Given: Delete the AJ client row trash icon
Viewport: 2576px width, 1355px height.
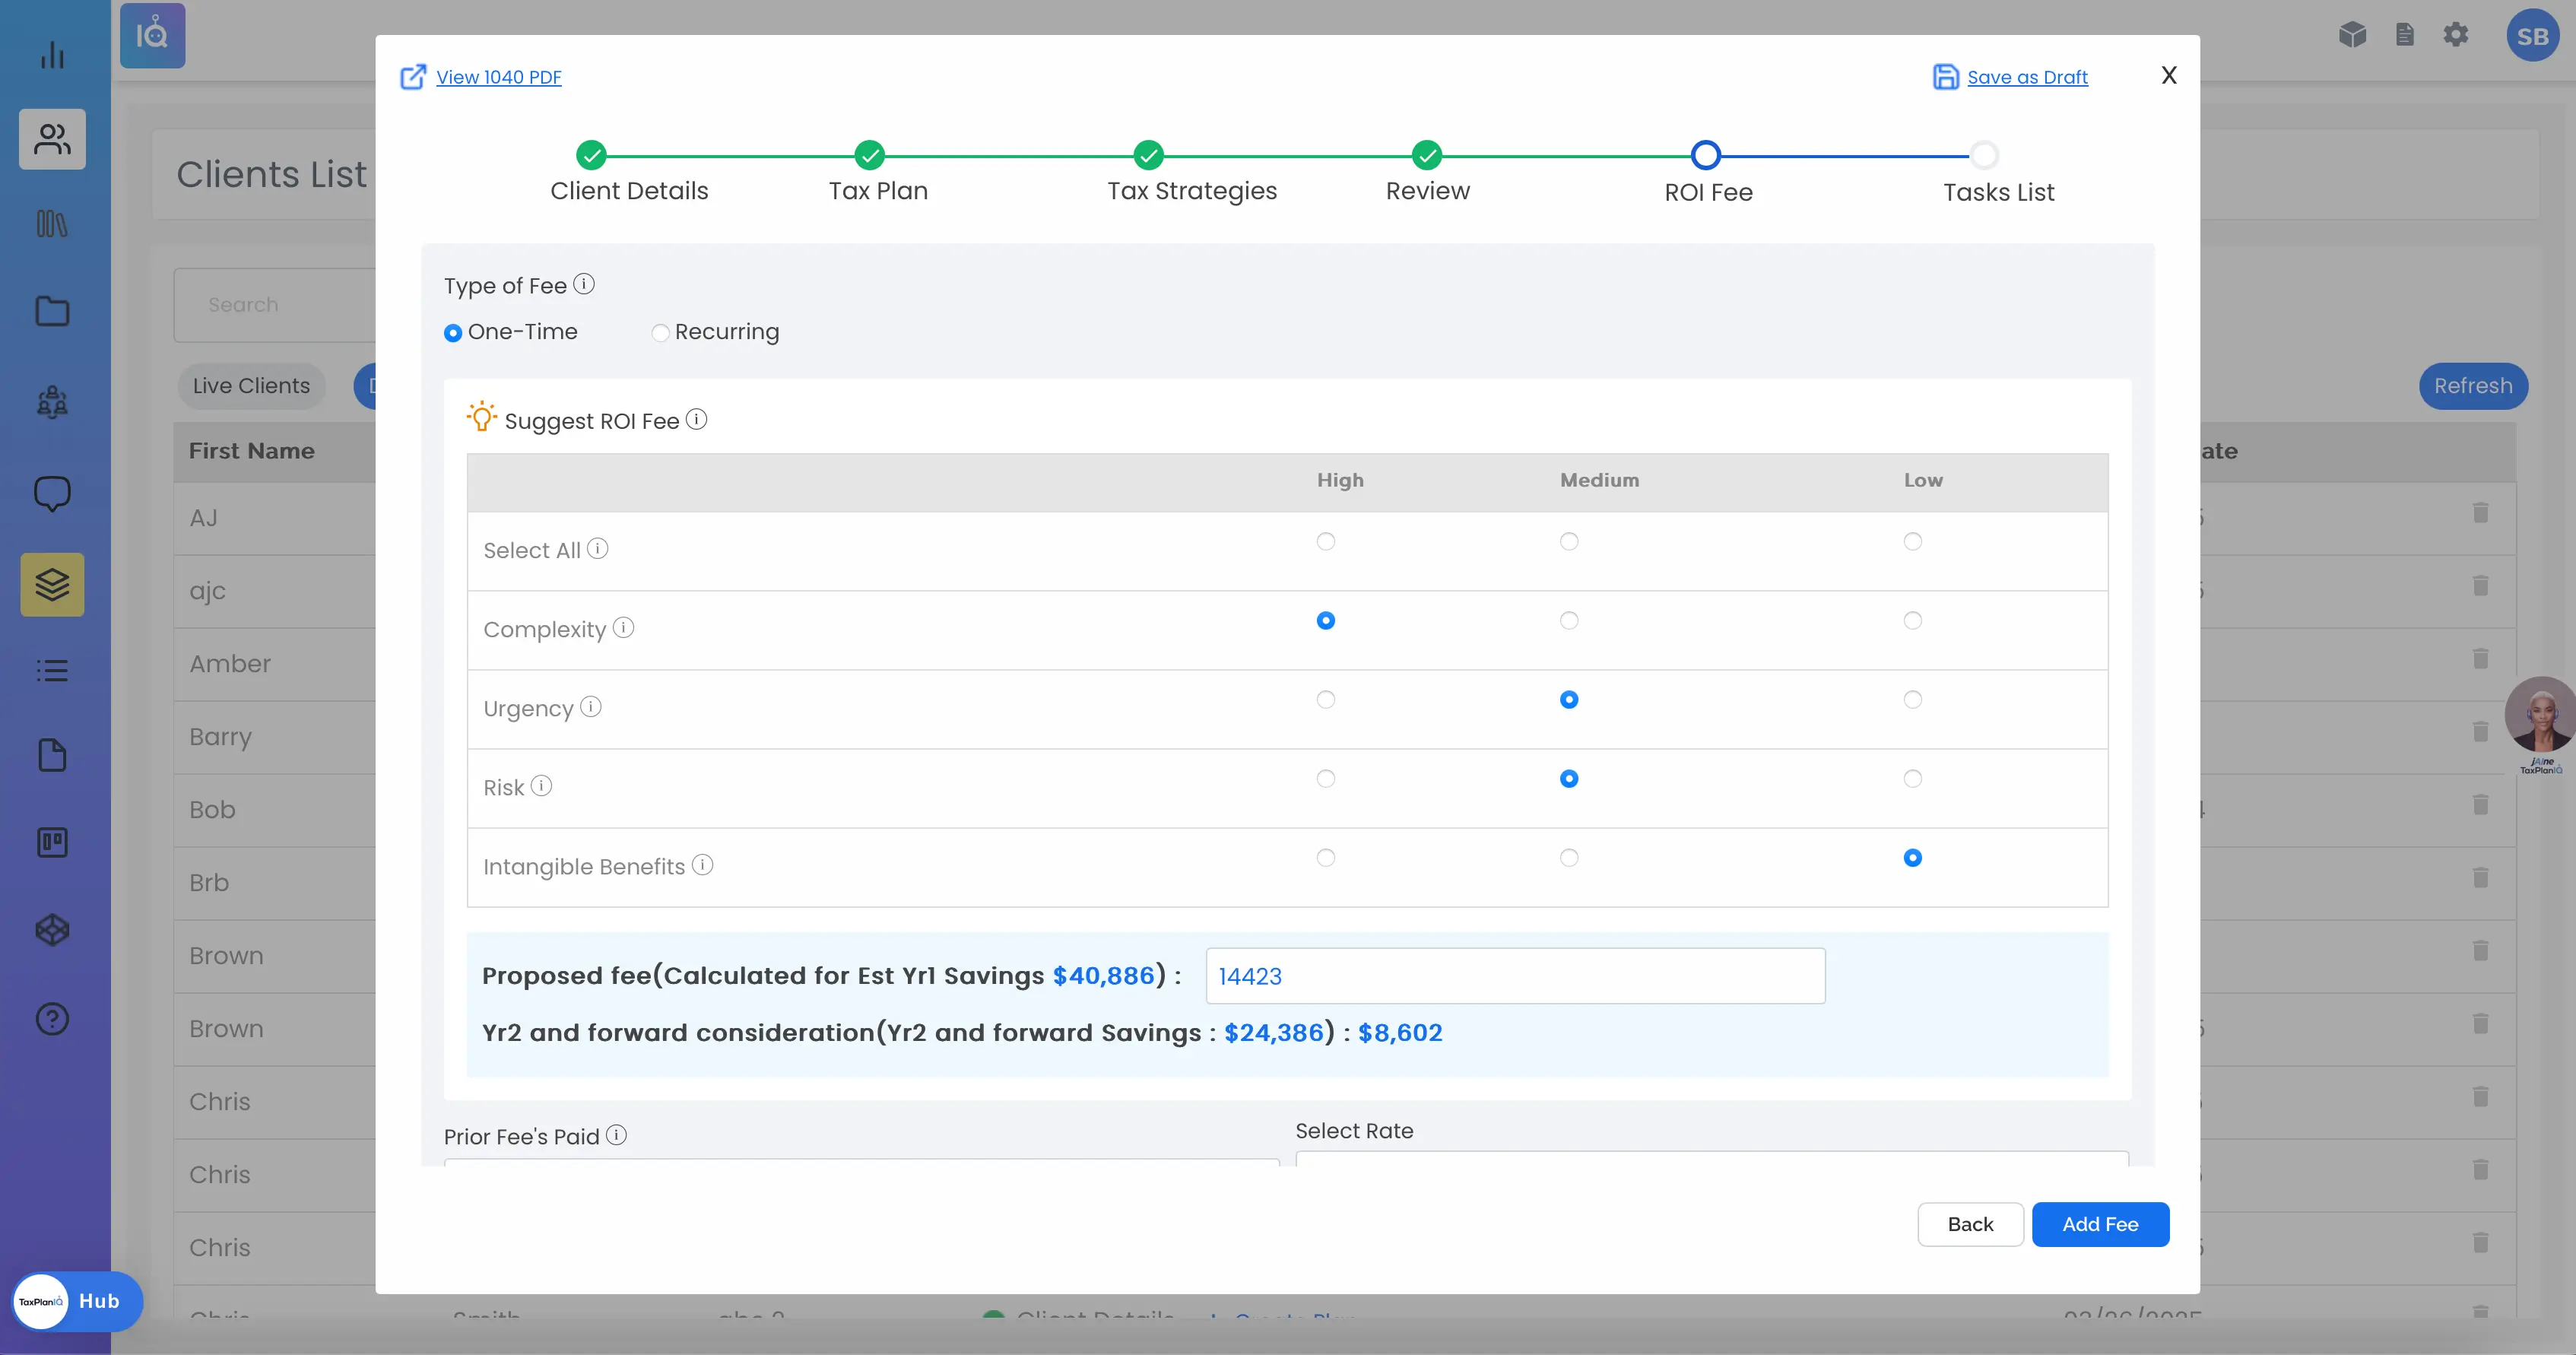Looking at the screenshot, I should click(x=2480, y=513).
